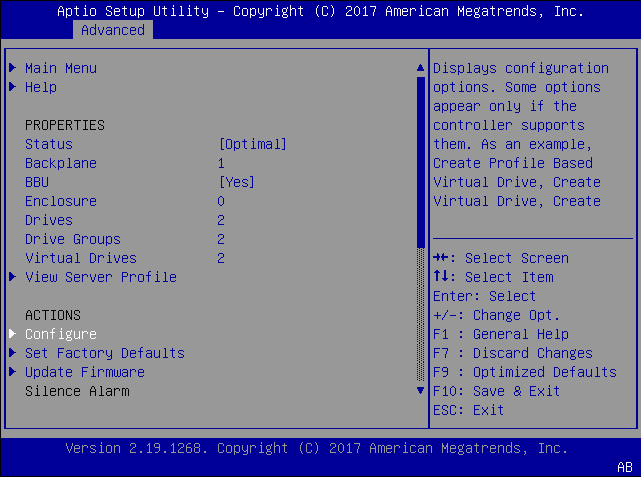The height and width of the screenshot is (477, 641).
Task: Click the F10 Save & Exit hint
Action: pyautogui.click(x=496, y=392)
